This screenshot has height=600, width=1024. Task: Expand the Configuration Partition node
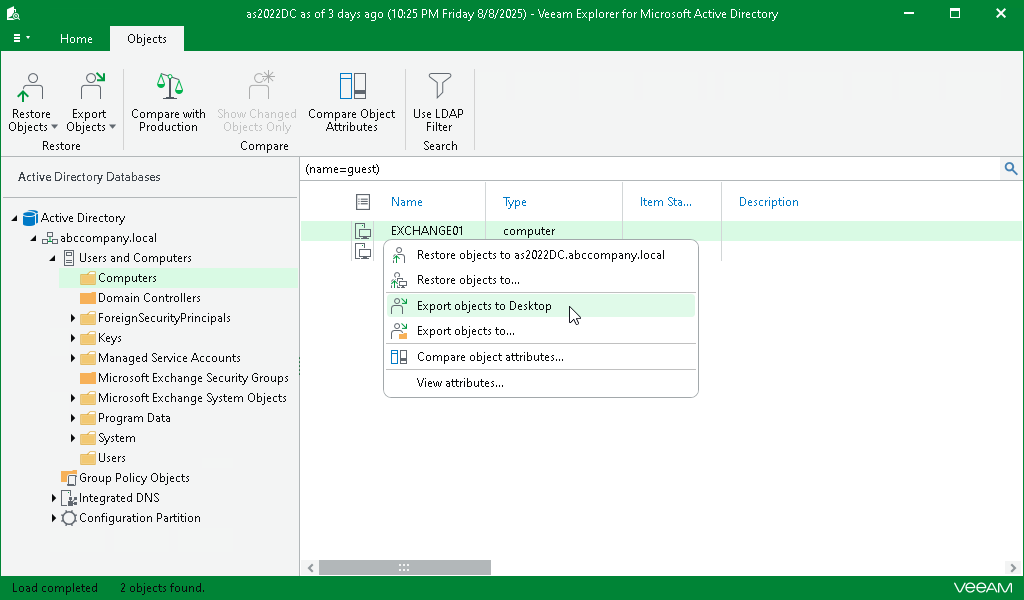click(x=54, y=518)
